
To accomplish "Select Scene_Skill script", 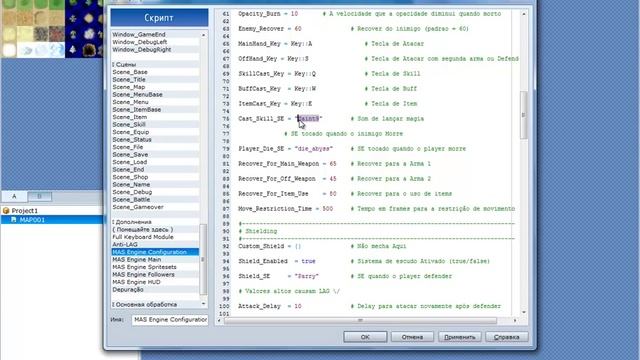I will (x=156, y=124).
